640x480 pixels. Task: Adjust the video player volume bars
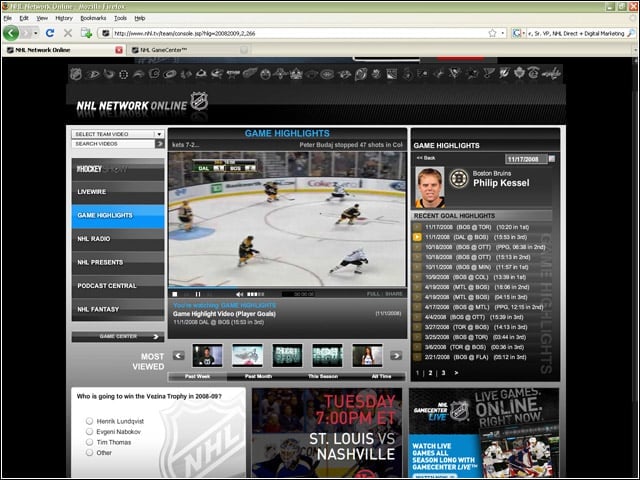pos(256,294)
